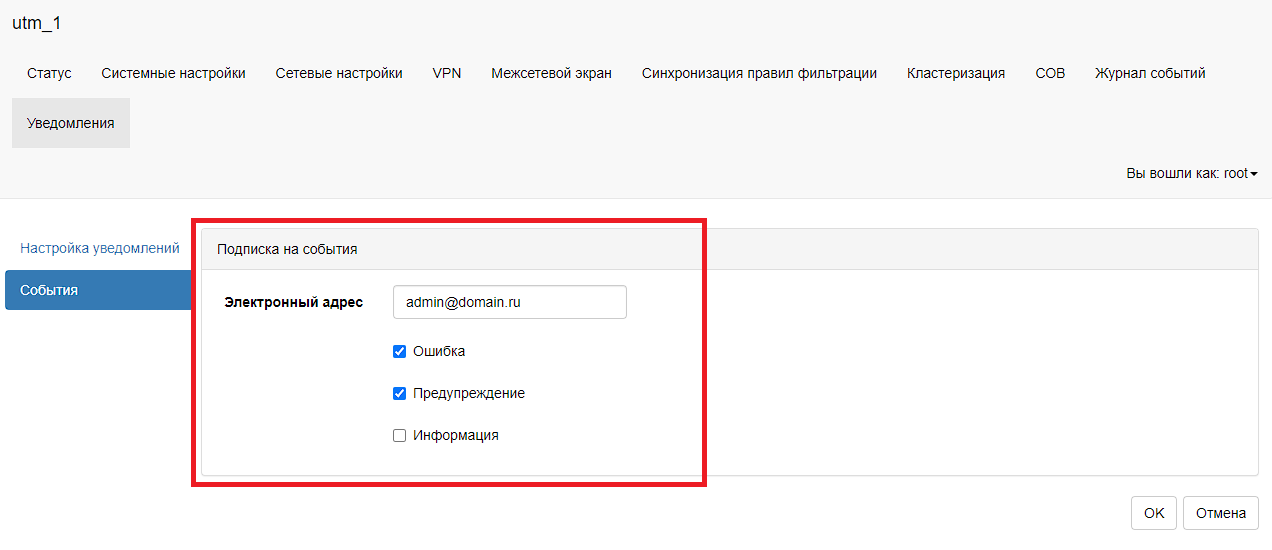Click the Электронный адрес email field
The height and width of the screenshot is (550, 1272).
[510, 302]
